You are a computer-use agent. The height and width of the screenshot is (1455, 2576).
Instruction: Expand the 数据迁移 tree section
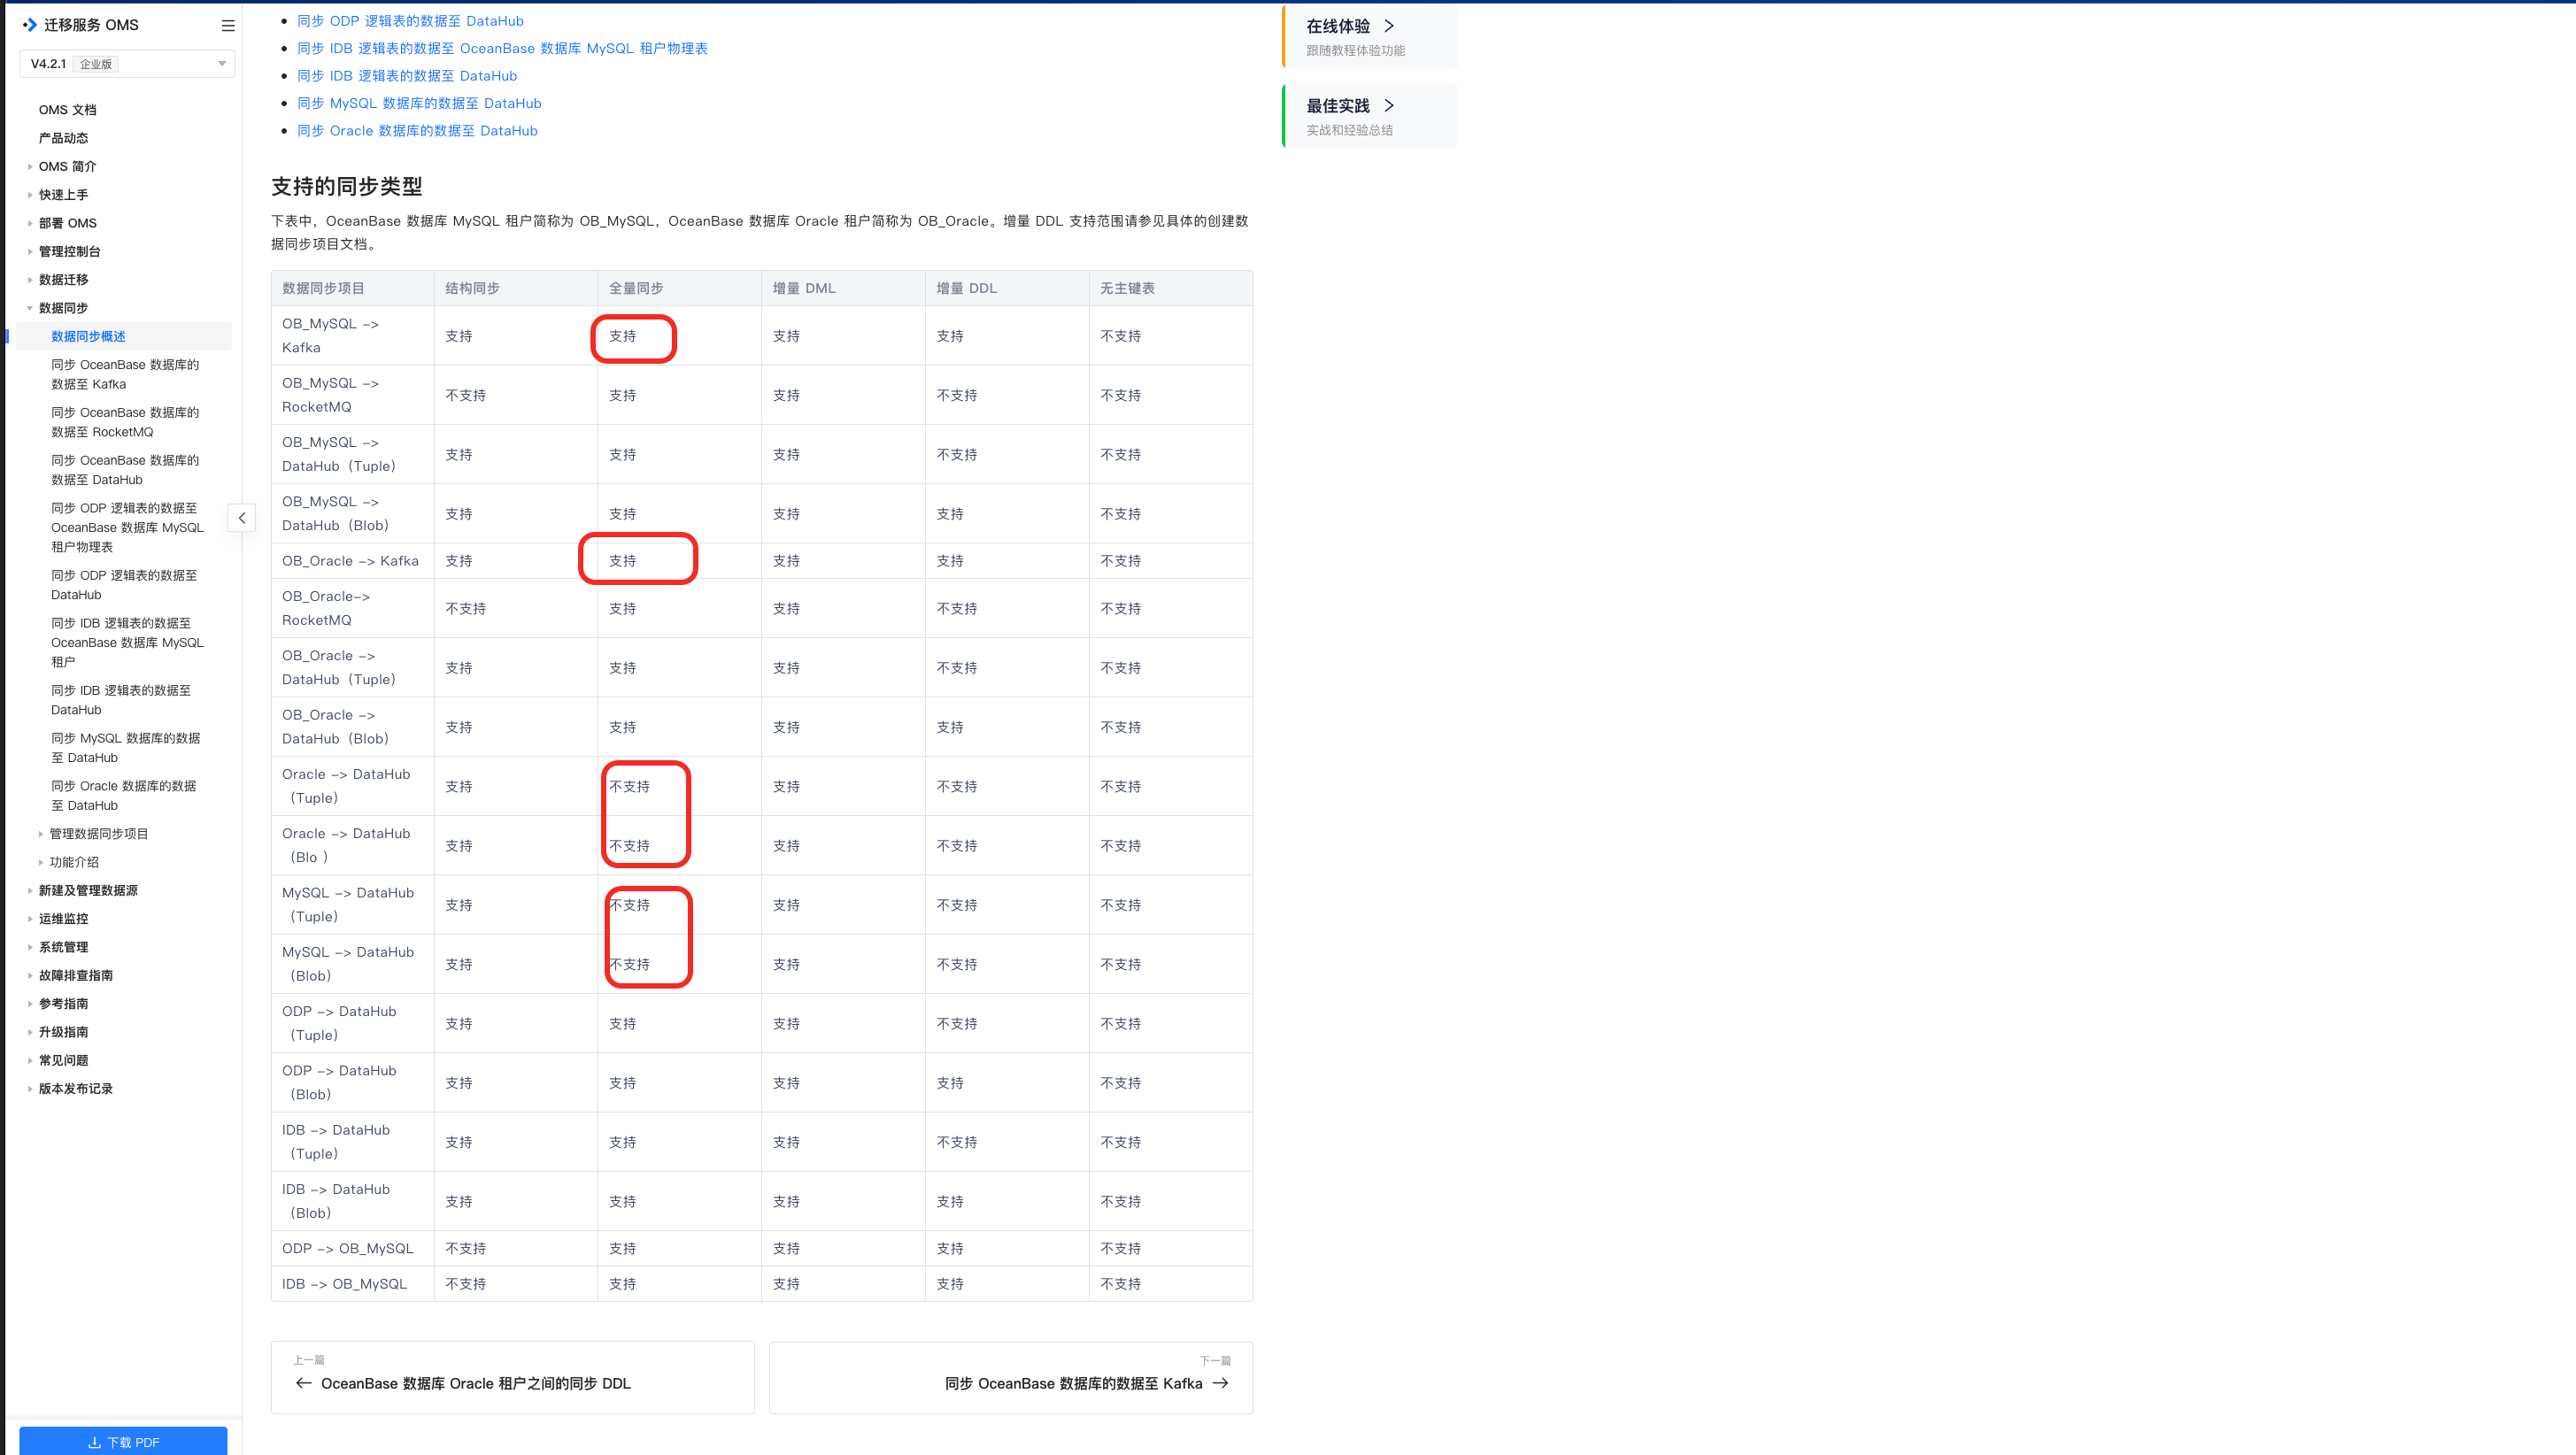coord(30,280)
